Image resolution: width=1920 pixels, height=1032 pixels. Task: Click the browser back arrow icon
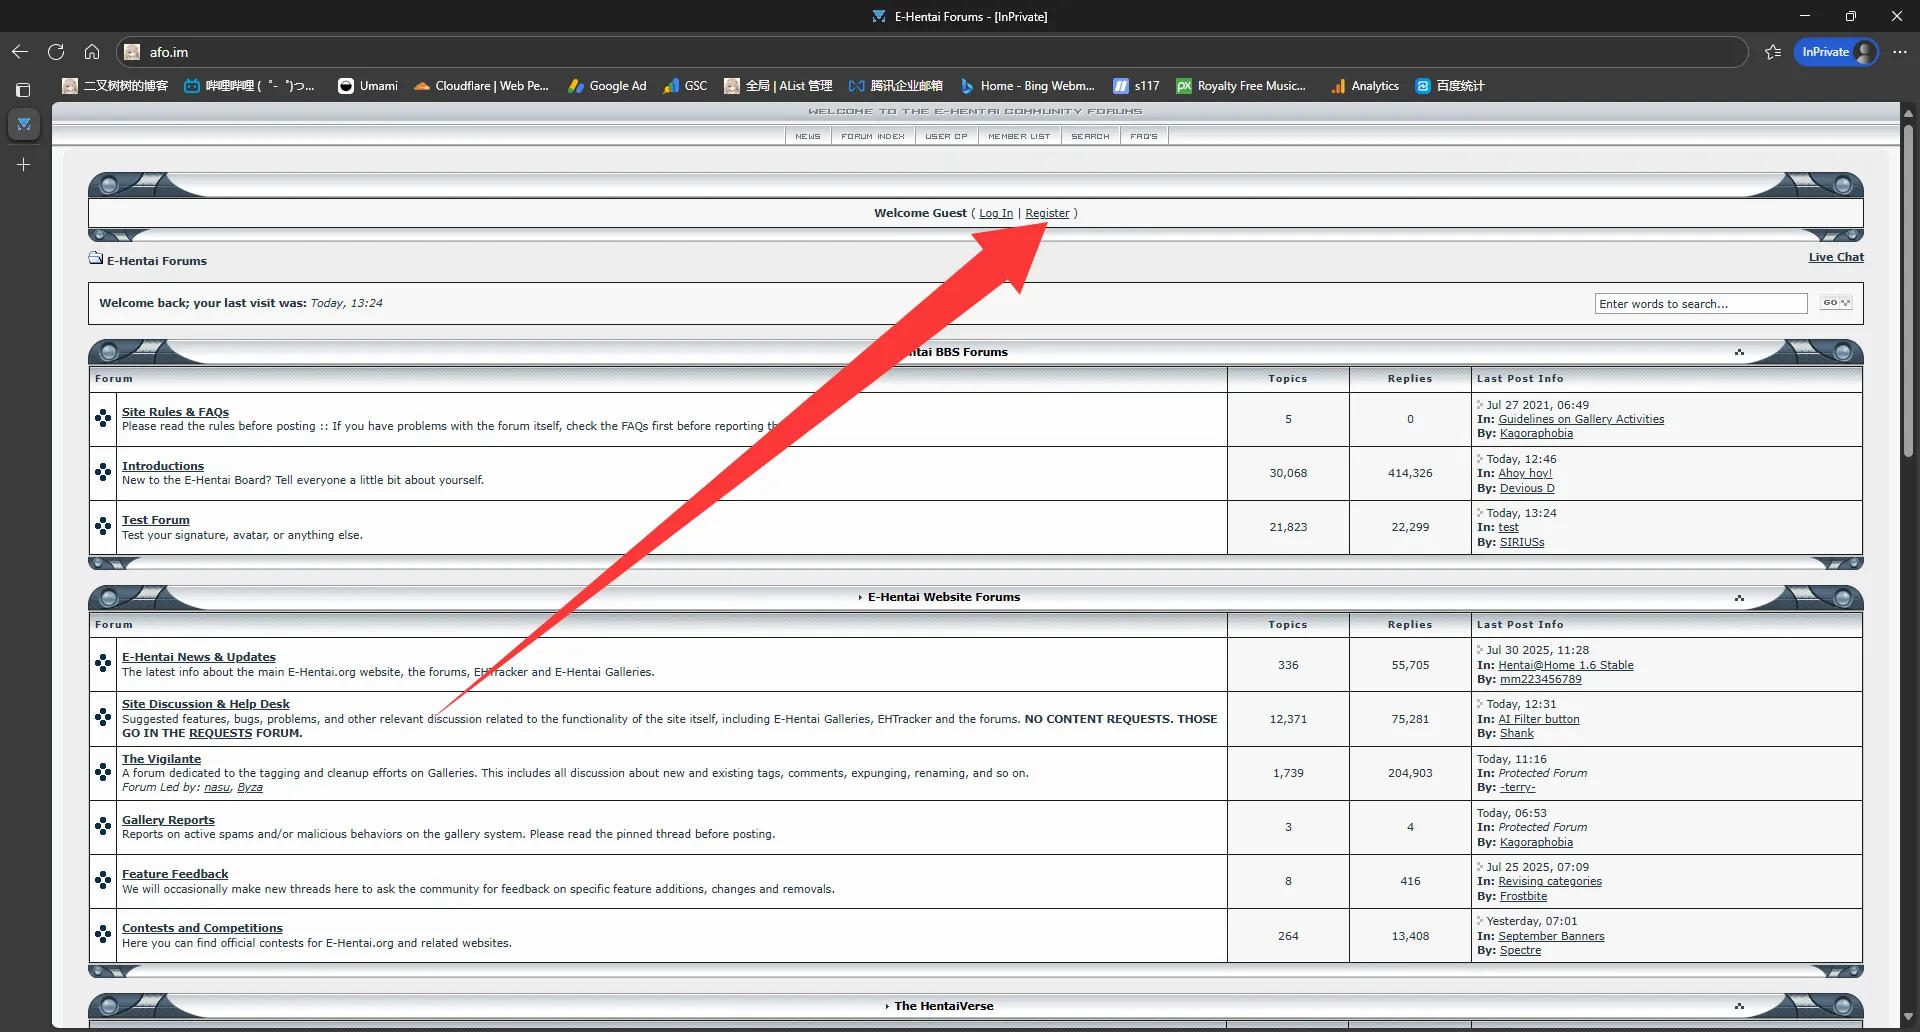pyautogui.click(x=20, y=52)
